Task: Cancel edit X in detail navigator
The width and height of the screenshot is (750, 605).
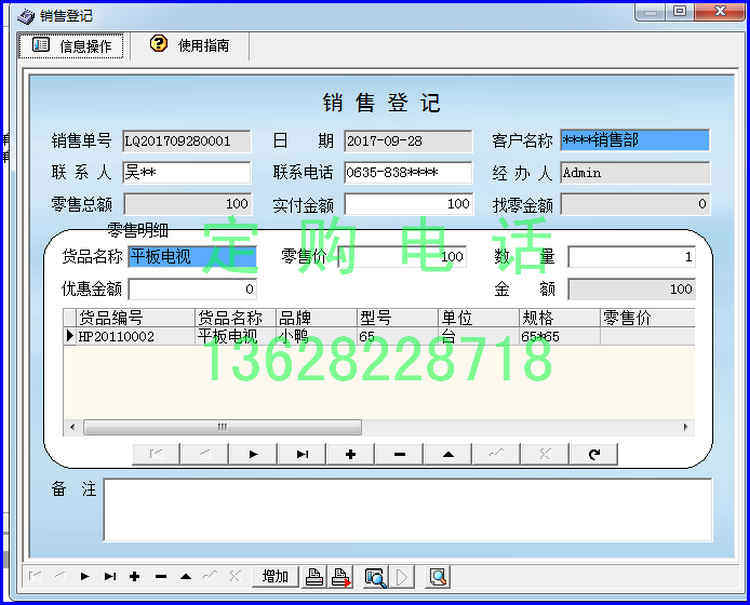Action: click(545, 454)
